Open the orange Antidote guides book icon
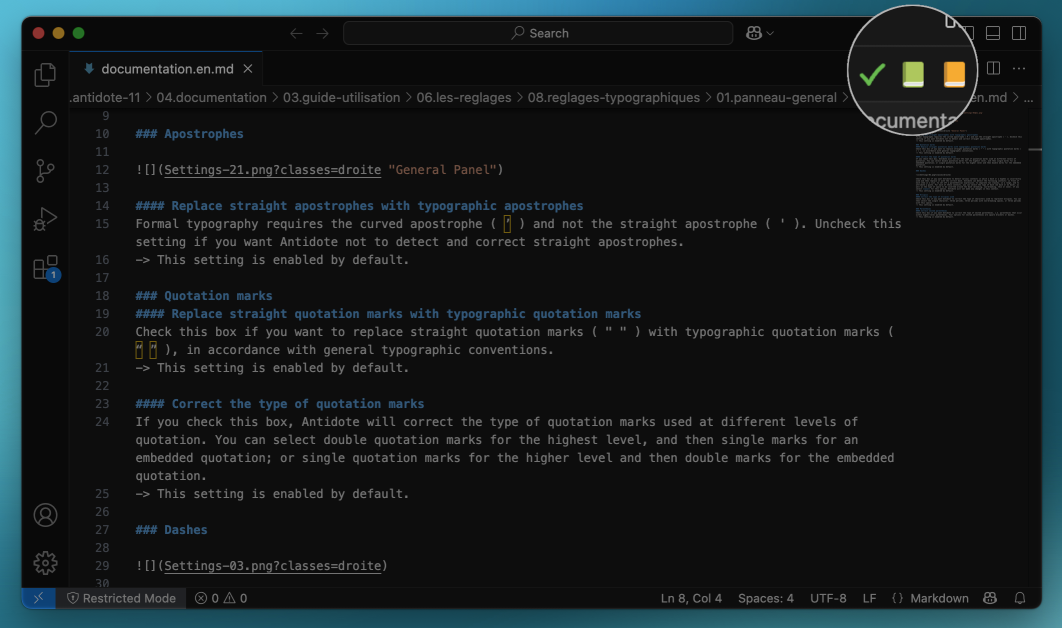This screenshot has height=628, width=1062. [954, 75]
